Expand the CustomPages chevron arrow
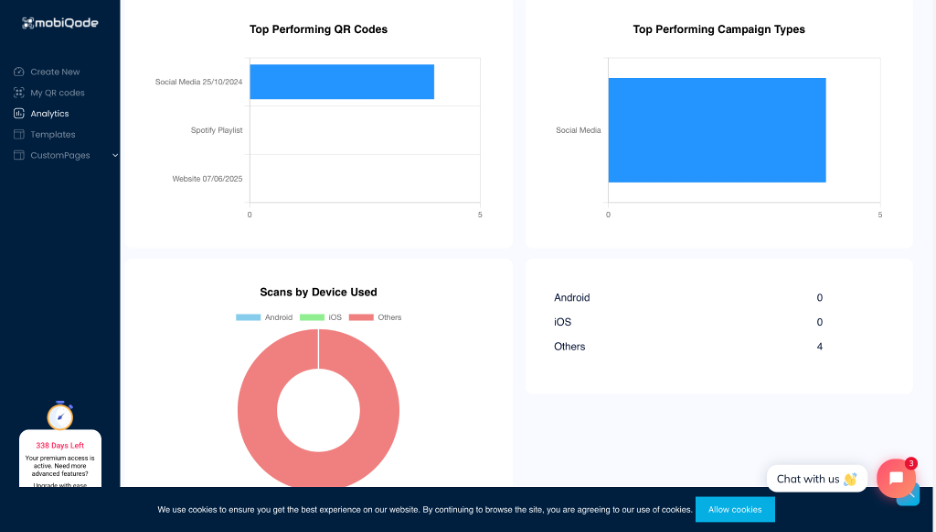 115,156
